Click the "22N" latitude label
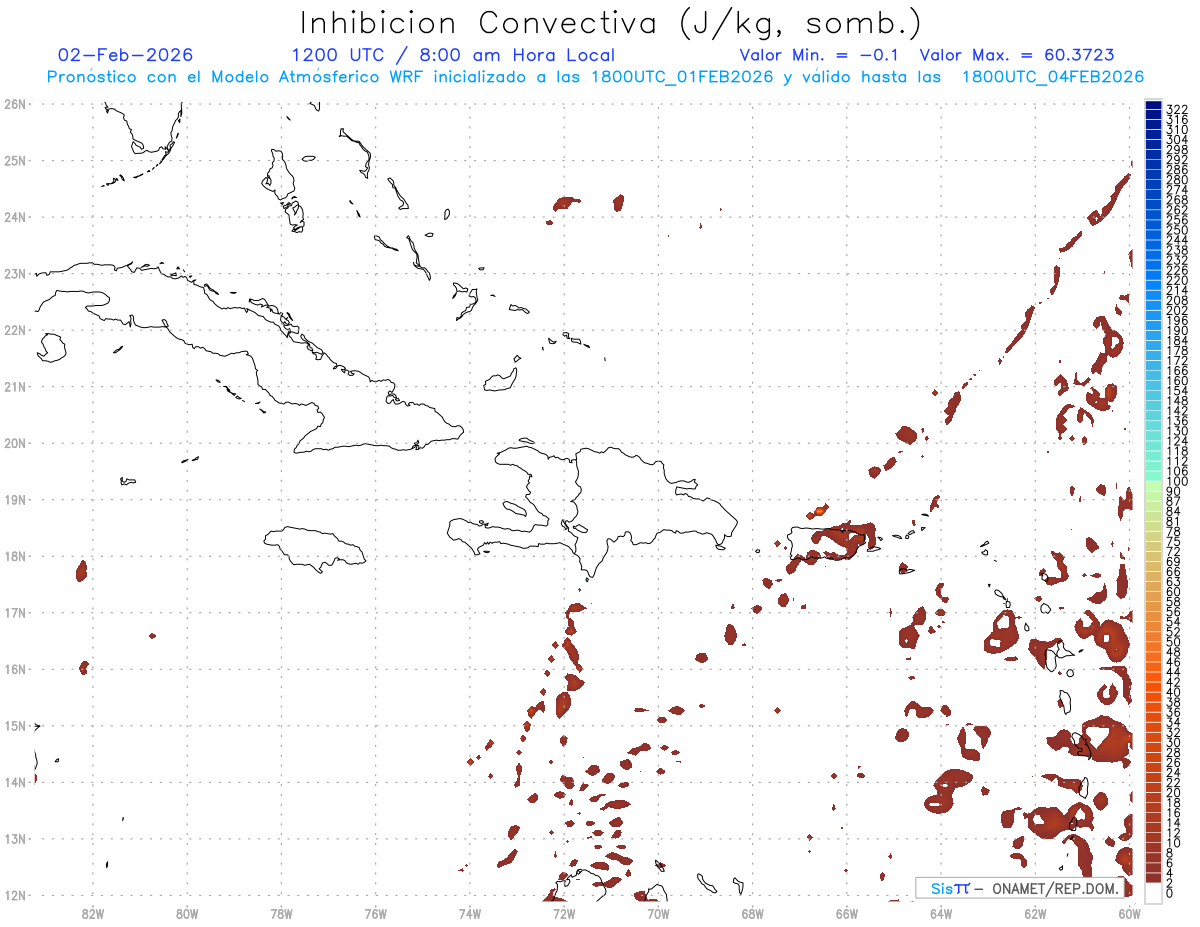This screenshot has width=1200, height=927. [15, 330]
